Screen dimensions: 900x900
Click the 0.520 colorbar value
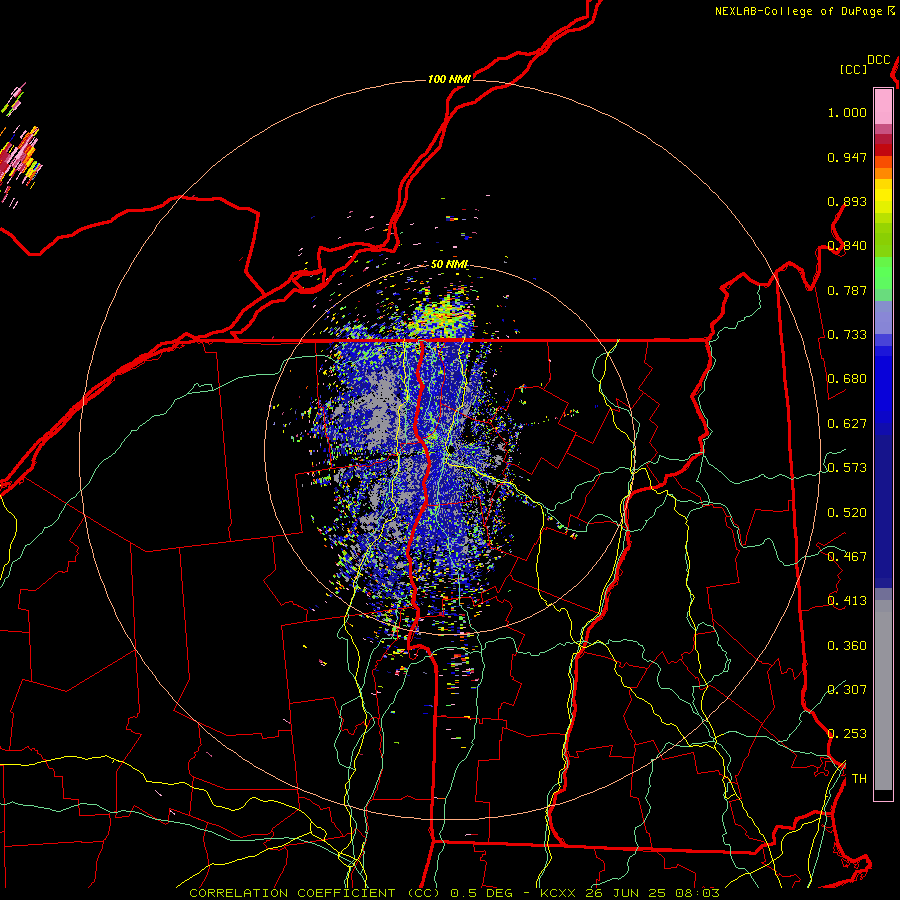(847, 513)
